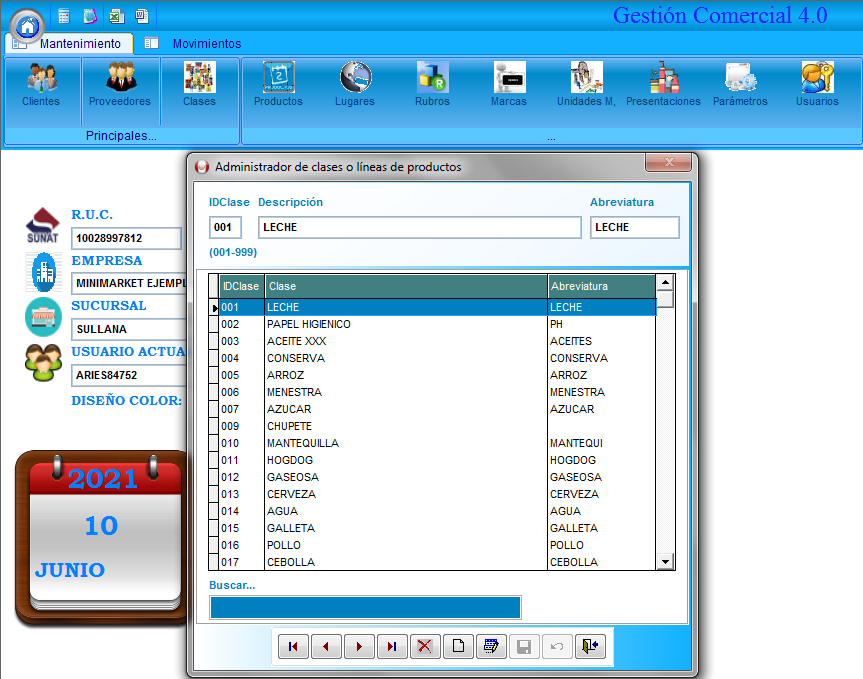Go to the last record
This screenshot has width=863, height=679.
(x=392, y=646)
